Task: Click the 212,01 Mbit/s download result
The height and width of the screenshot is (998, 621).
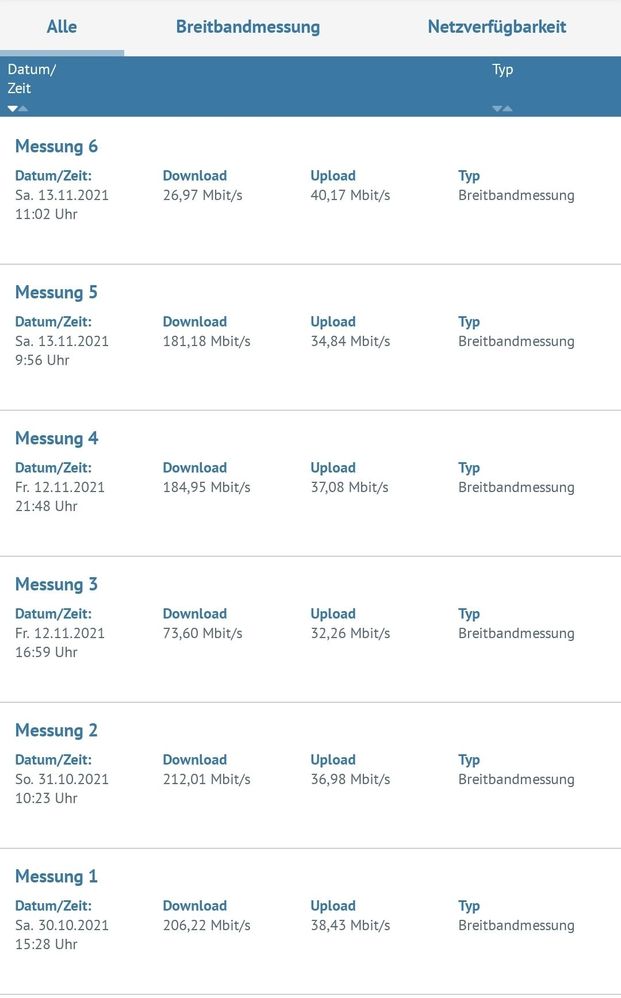Action: (x=206, y=779)
